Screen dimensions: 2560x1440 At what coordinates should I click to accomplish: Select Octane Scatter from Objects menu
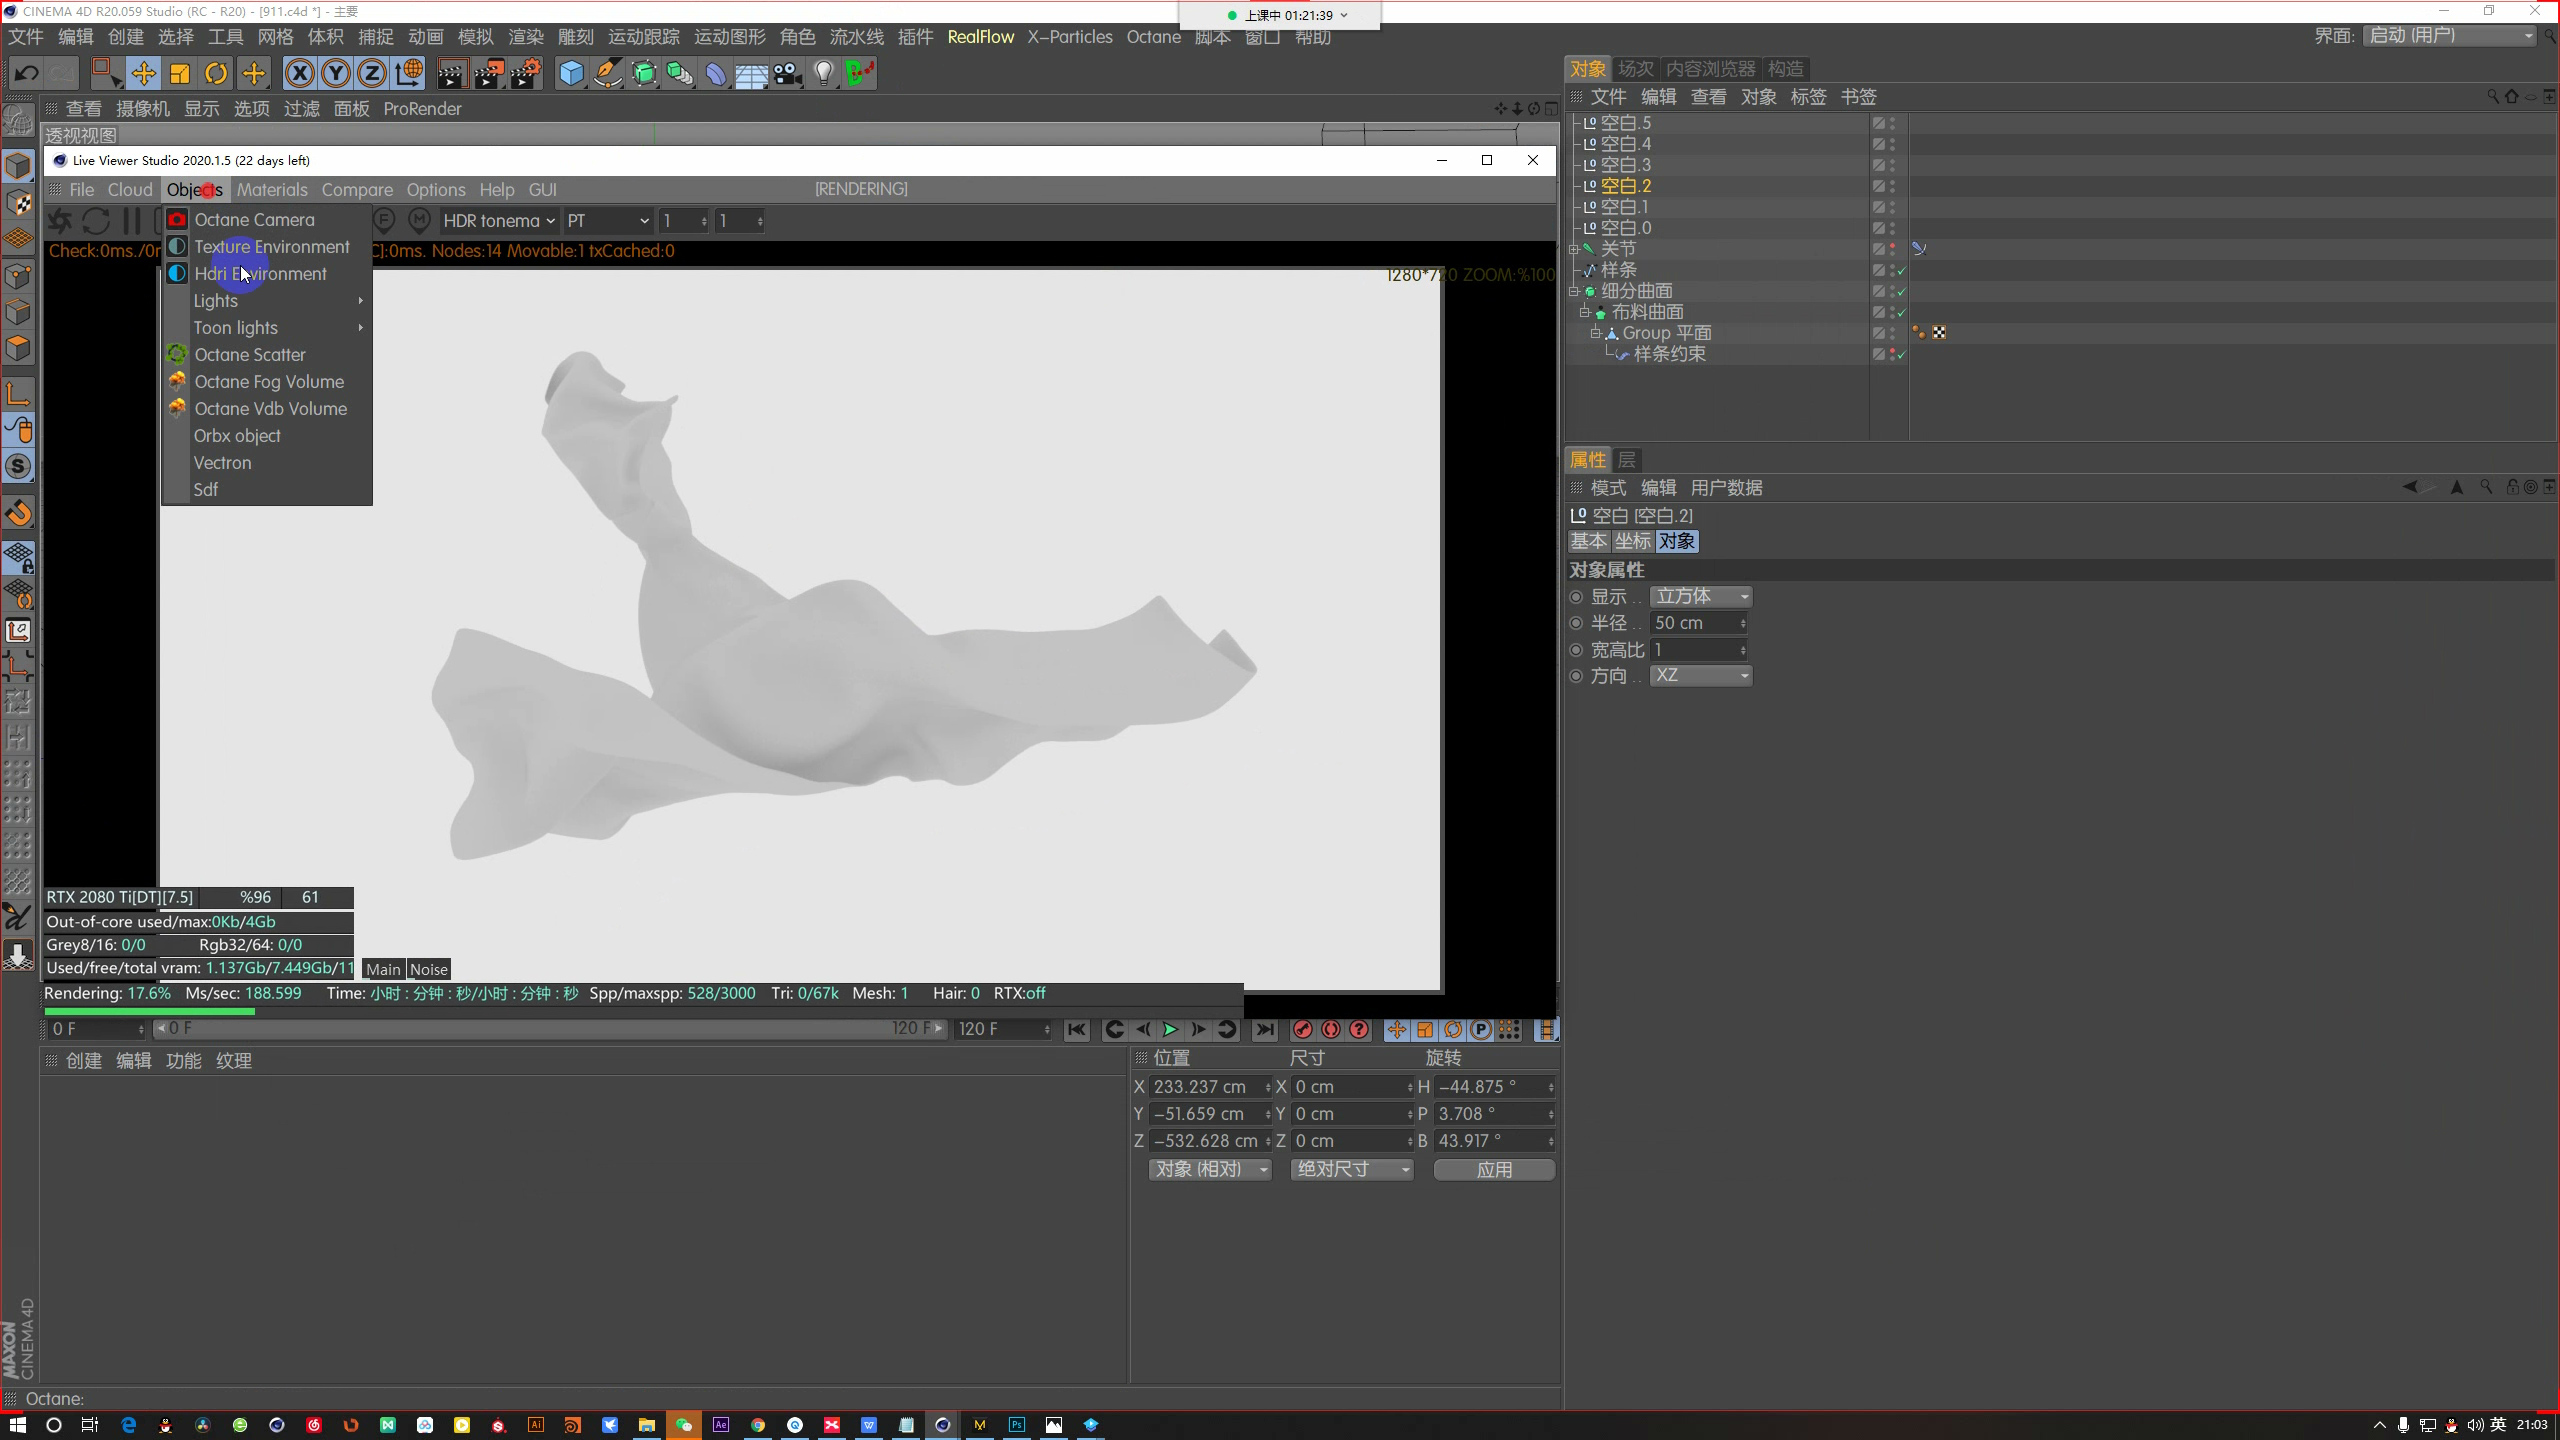click(x=250, y=353)
